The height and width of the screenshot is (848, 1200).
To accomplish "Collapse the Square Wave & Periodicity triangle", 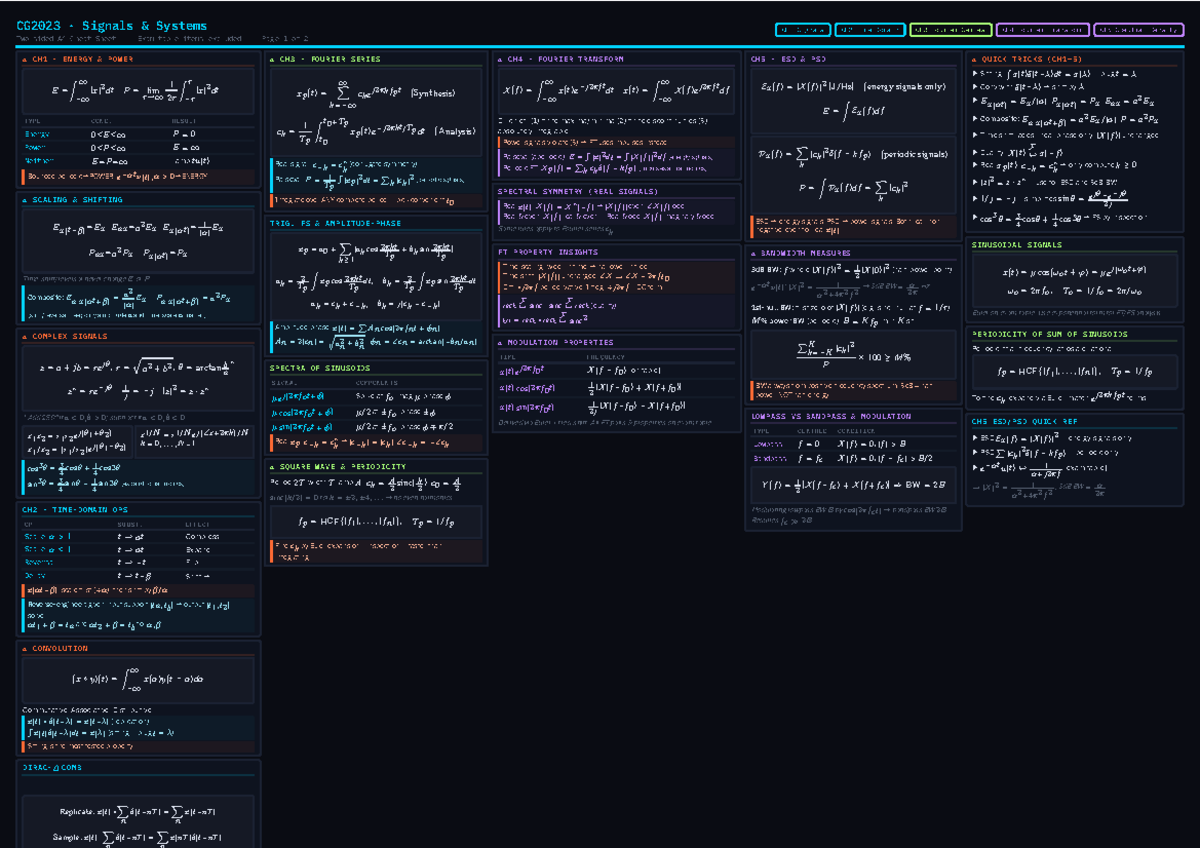I will [274, 467].
